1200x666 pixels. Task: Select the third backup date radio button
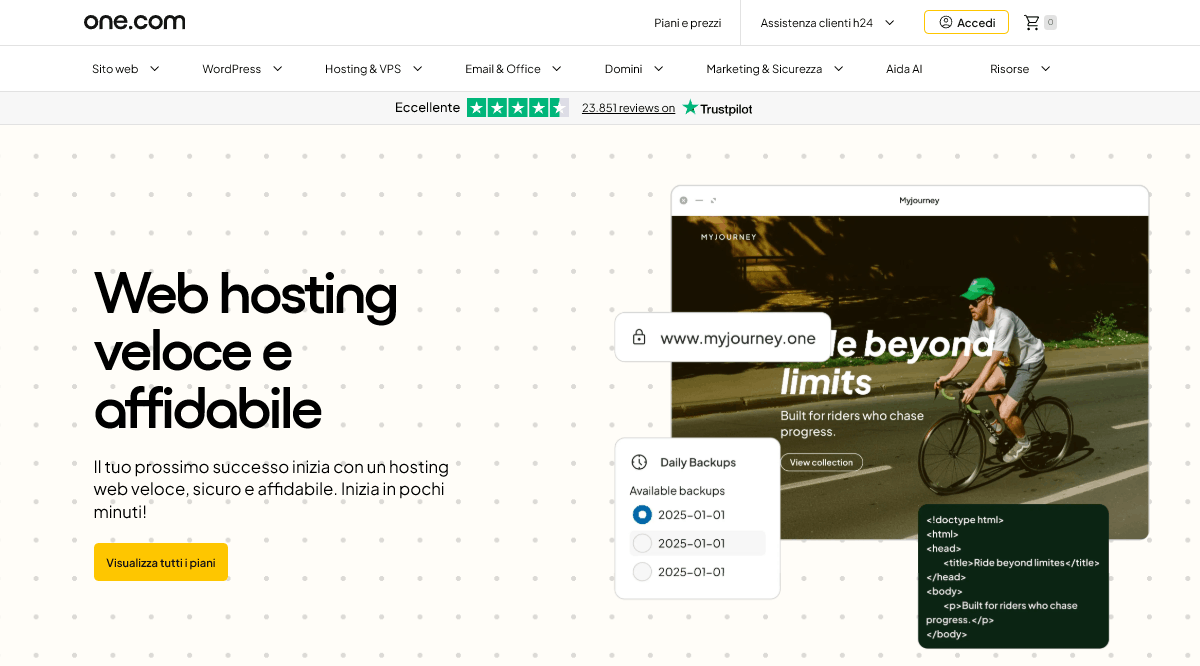641,571
